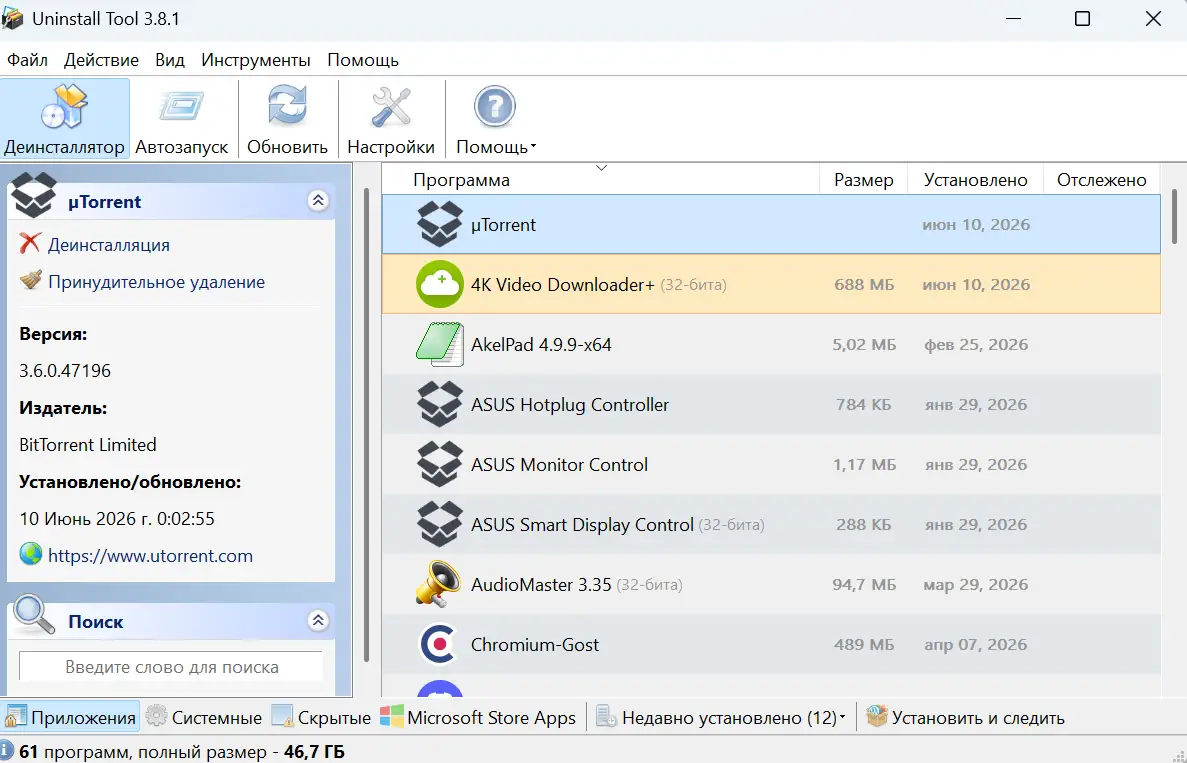Click version text 3.6.0.47196

(65, 370)
